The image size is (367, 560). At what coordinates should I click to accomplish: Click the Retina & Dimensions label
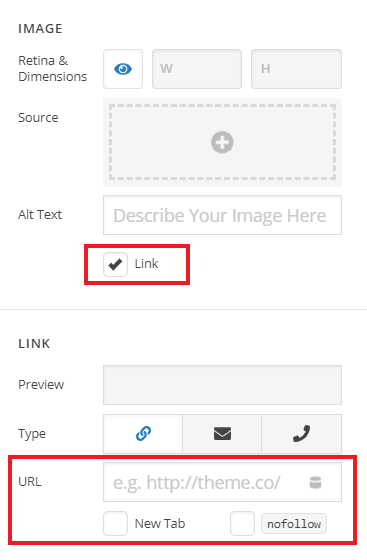[x=52, y=69]
